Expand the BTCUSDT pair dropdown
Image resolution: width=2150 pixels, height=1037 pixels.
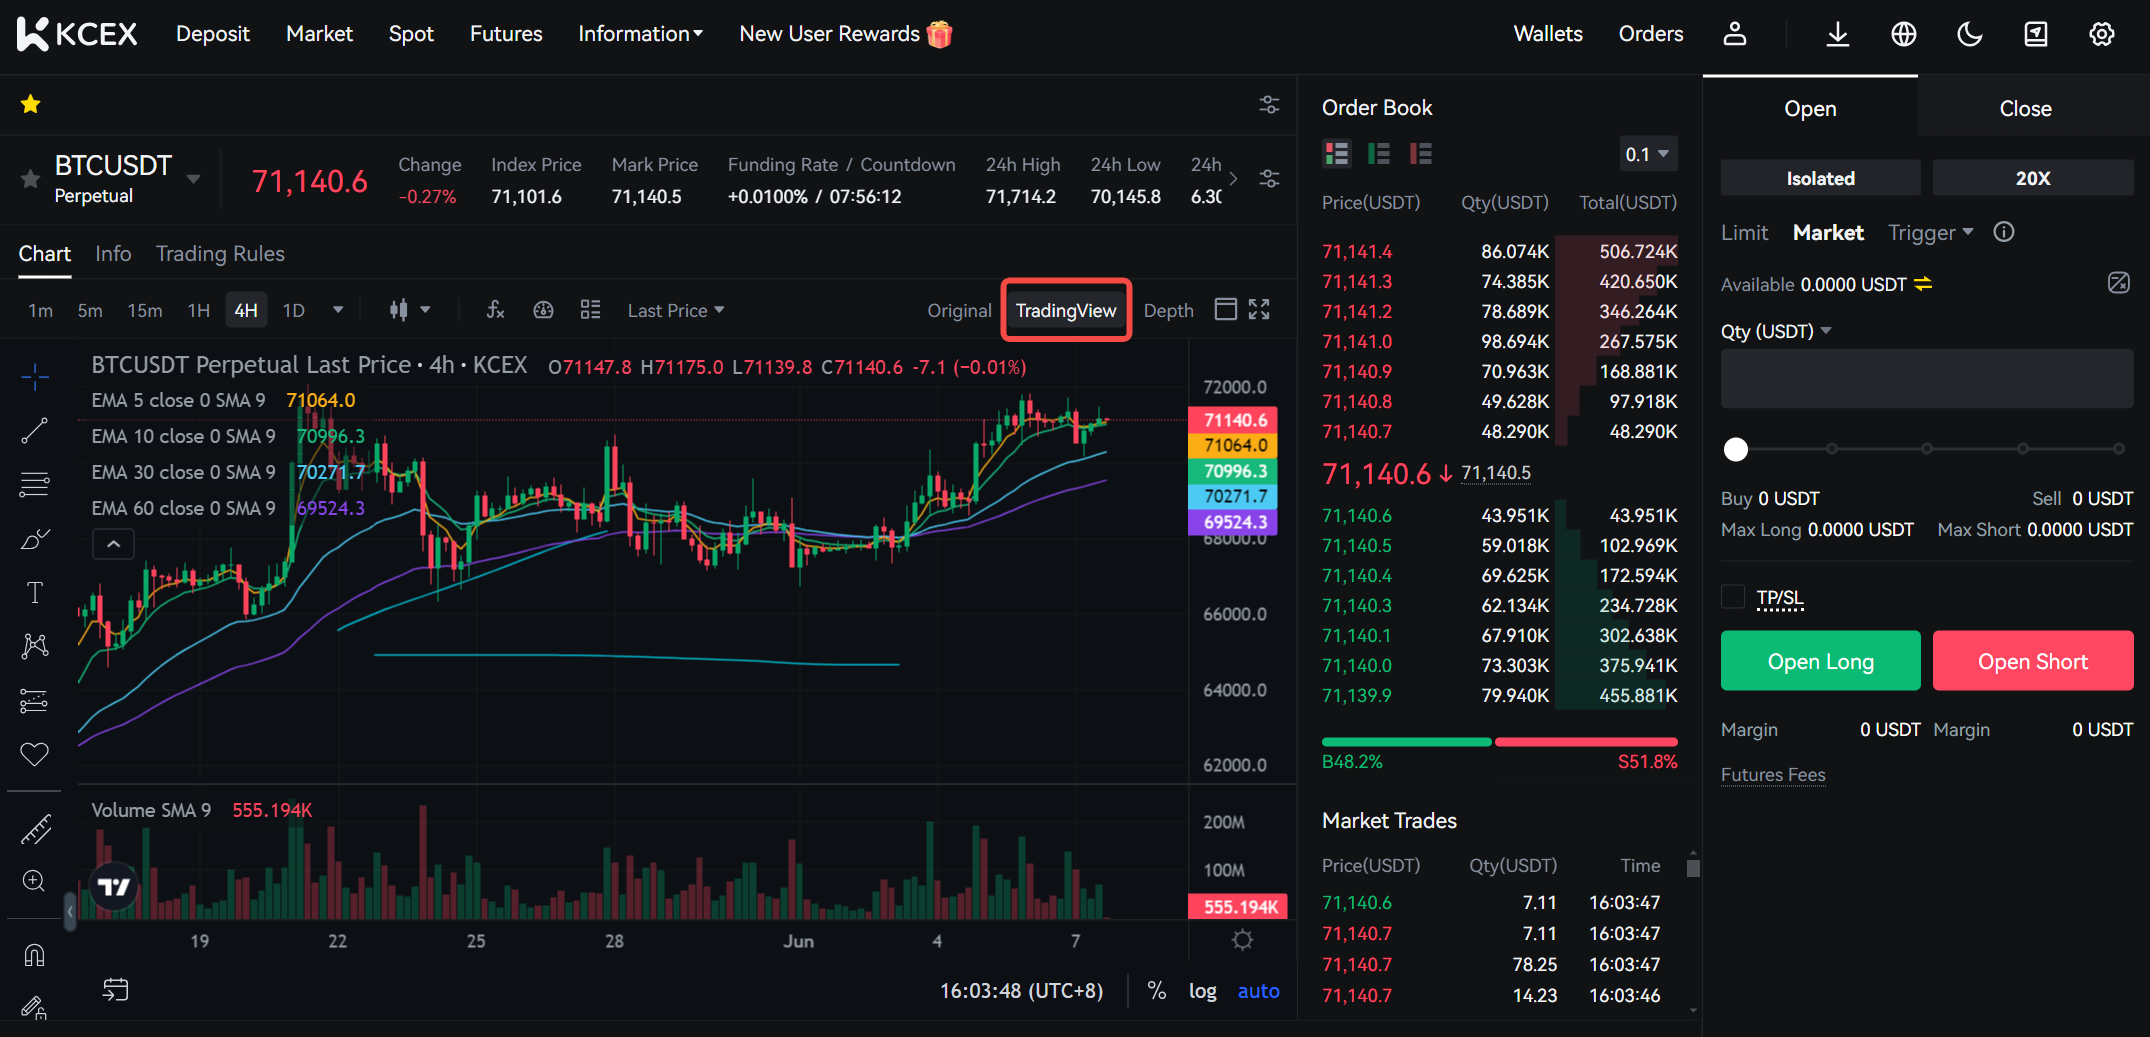pos(194,179)
